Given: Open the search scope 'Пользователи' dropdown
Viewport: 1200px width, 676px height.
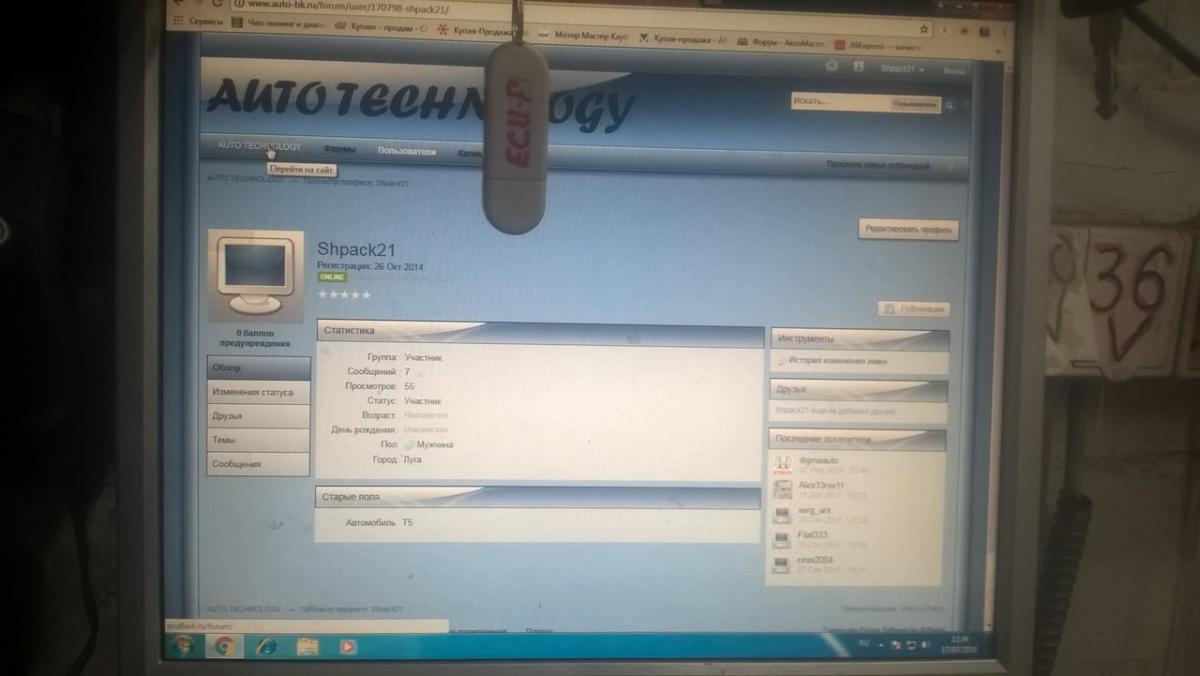Looking at the screenshot, I should pos(915,103).
